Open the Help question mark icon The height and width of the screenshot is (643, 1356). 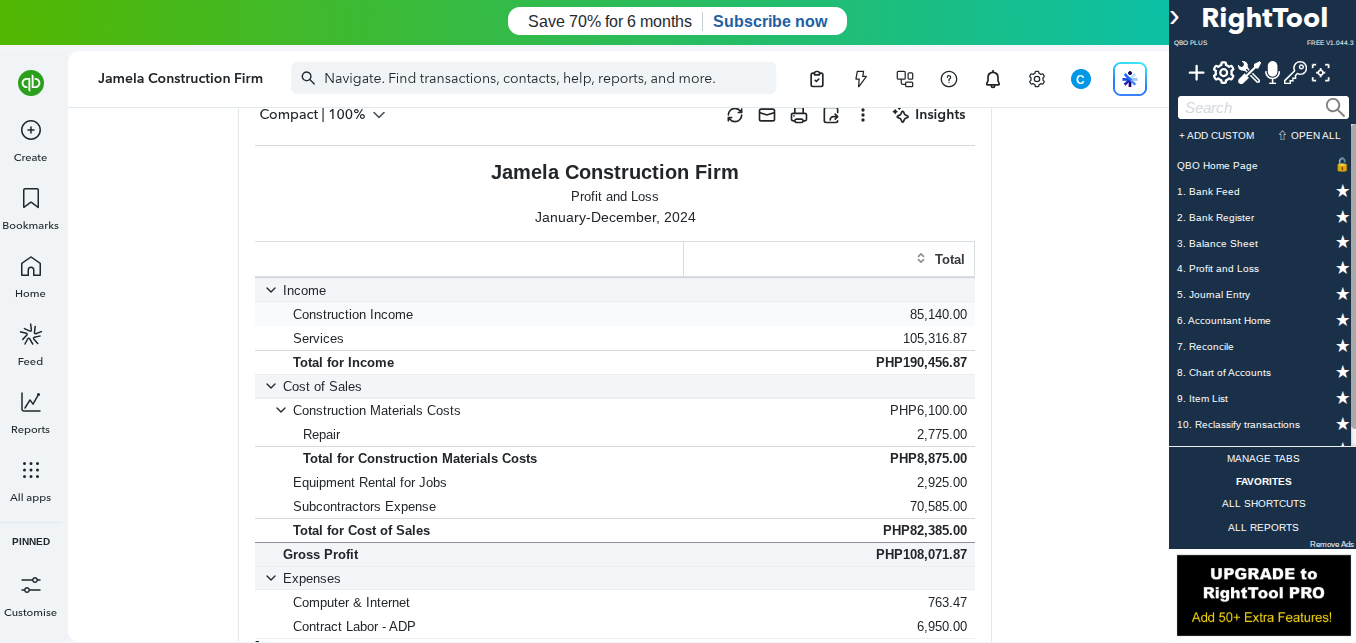[949, 79]
